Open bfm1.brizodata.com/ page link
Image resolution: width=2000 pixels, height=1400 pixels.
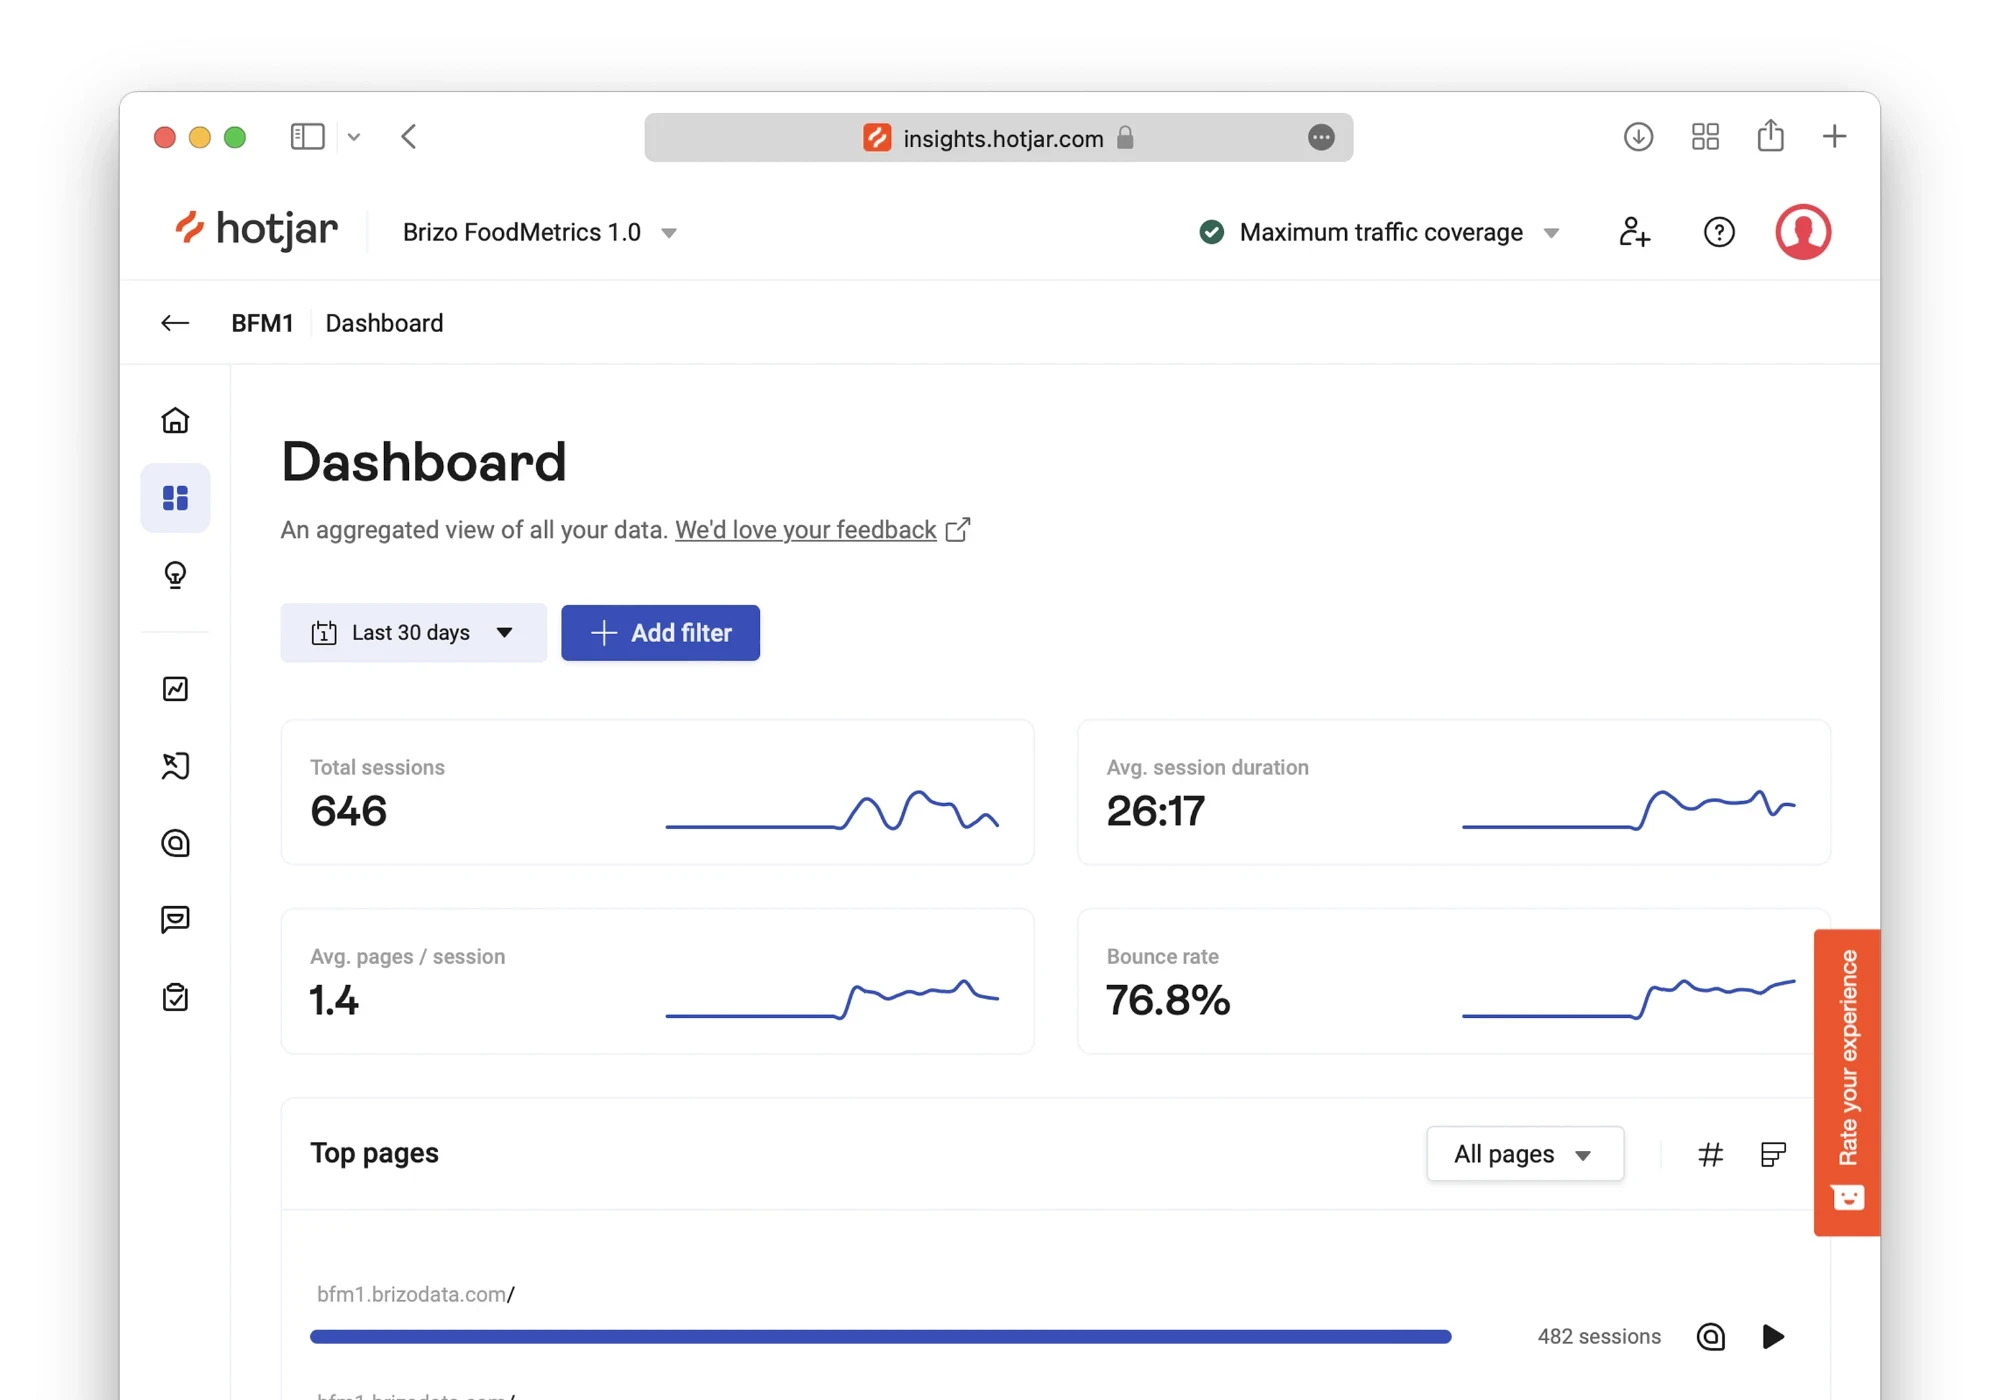click(416, 1294)
